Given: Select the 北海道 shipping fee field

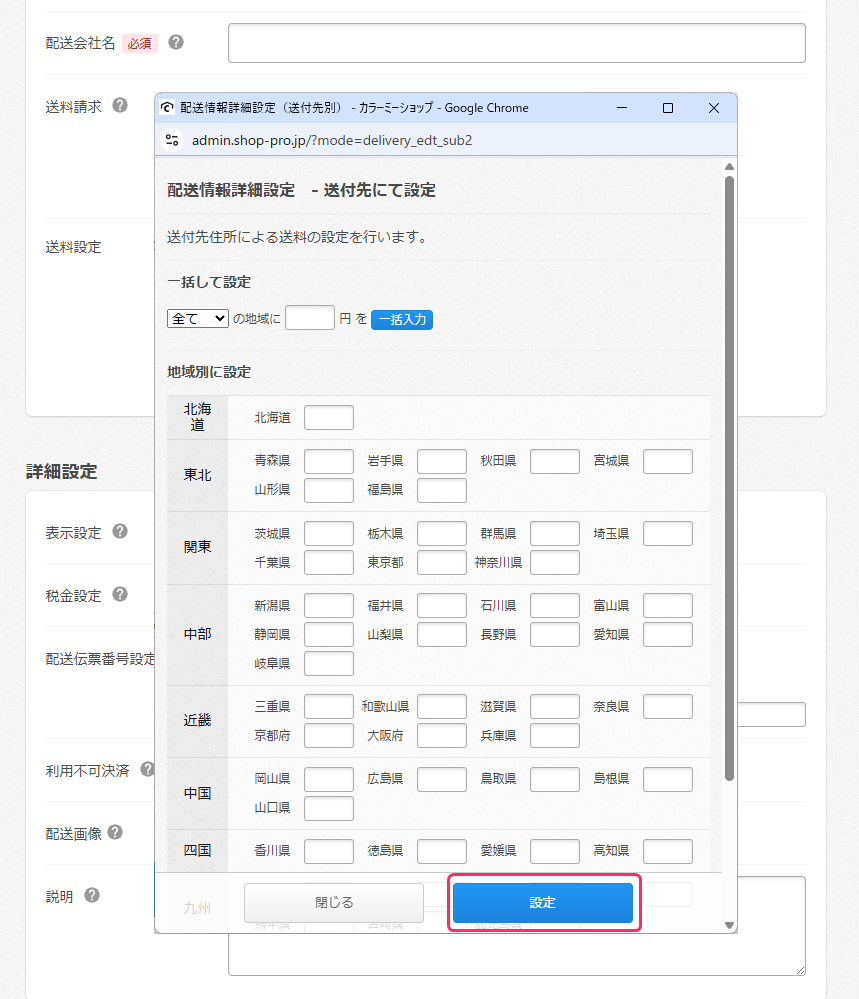Looking at the screenshot, I should 329,418.
